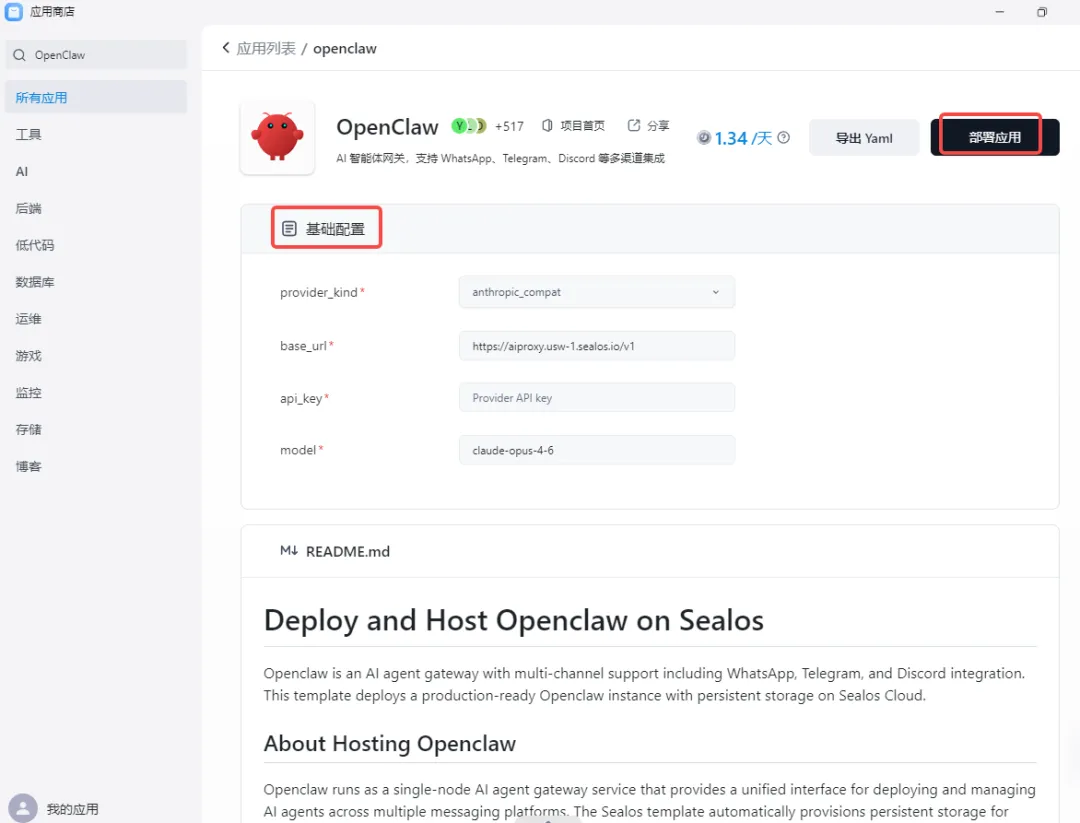Restore down the App Store window
The image size is (1080, 823).
tap(1041, 12)
